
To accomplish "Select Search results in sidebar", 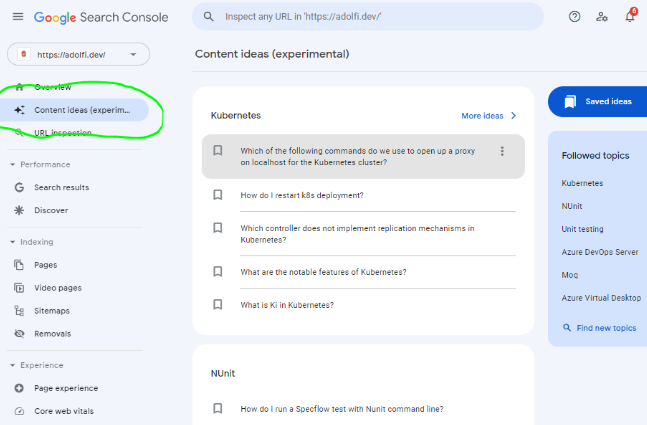I will 61,187.
